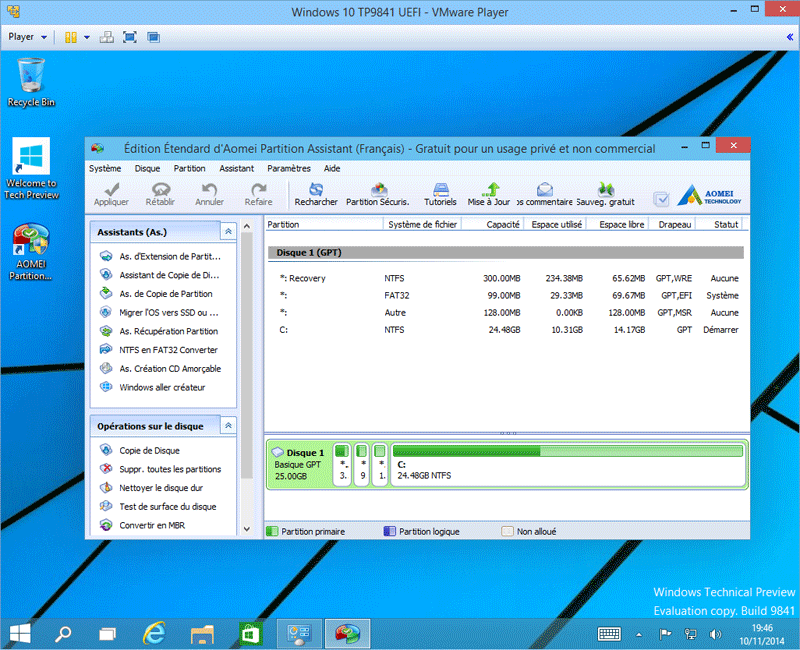Show hidden tray icons arrow
Viewport: 800px width, 650px height.
click(x=639, y=635)
